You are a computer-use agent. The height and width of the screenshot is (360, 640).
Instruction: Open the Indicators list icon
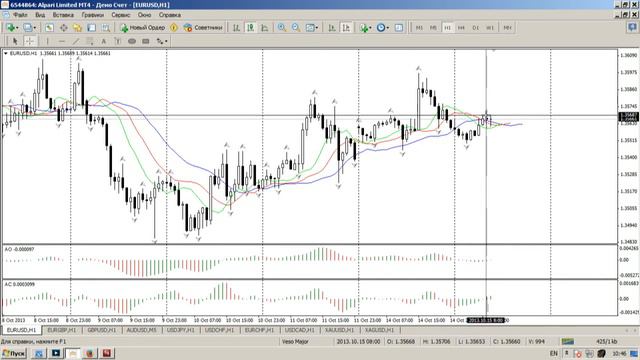click(364, 28)
